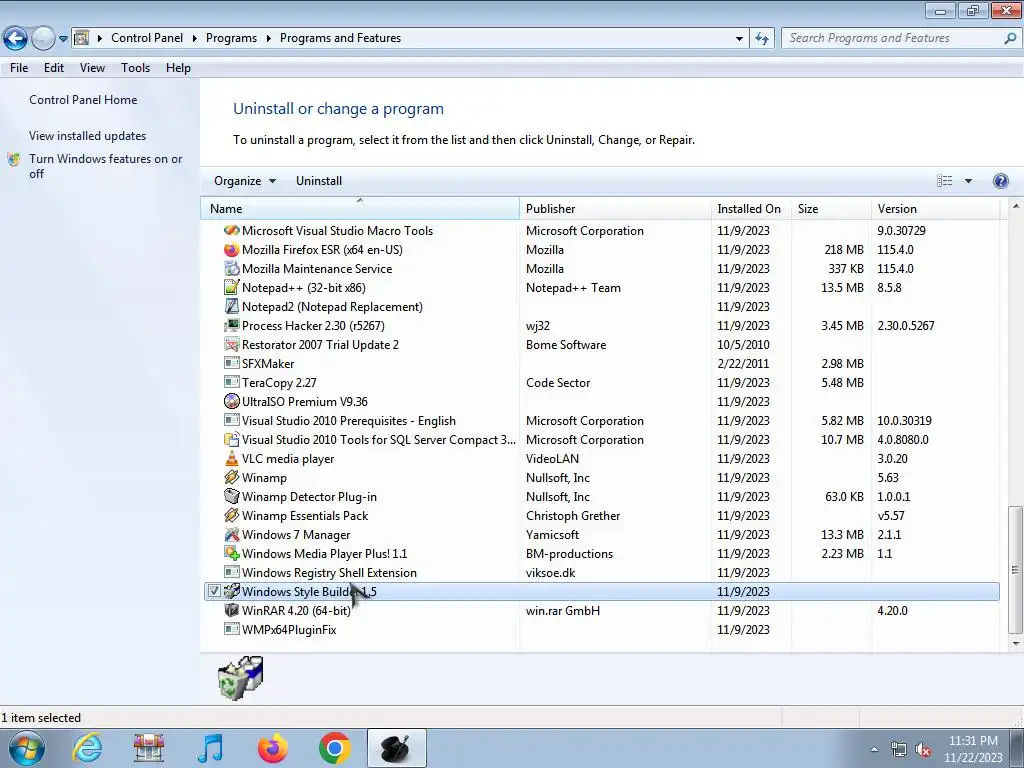Click the Uninstall button
The width and height of the screenshot is (1024, 768).
319,181
